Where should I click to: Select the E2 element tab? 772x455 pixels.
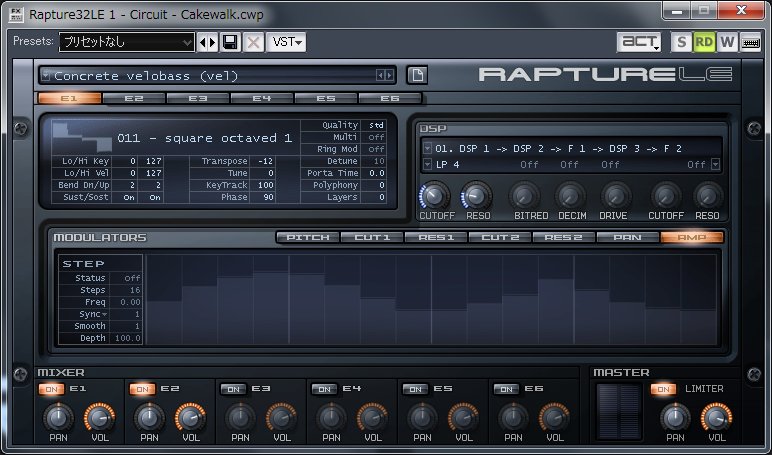(x=134, y=98)
